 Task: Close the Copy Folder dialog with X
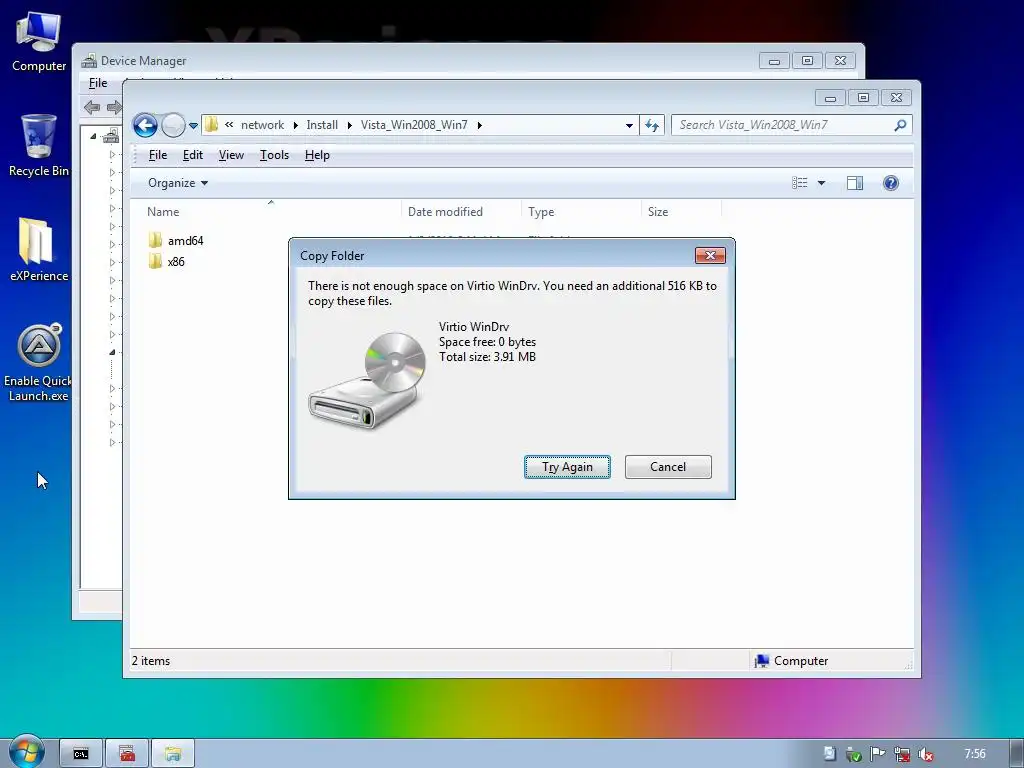[x=711, y=255]
